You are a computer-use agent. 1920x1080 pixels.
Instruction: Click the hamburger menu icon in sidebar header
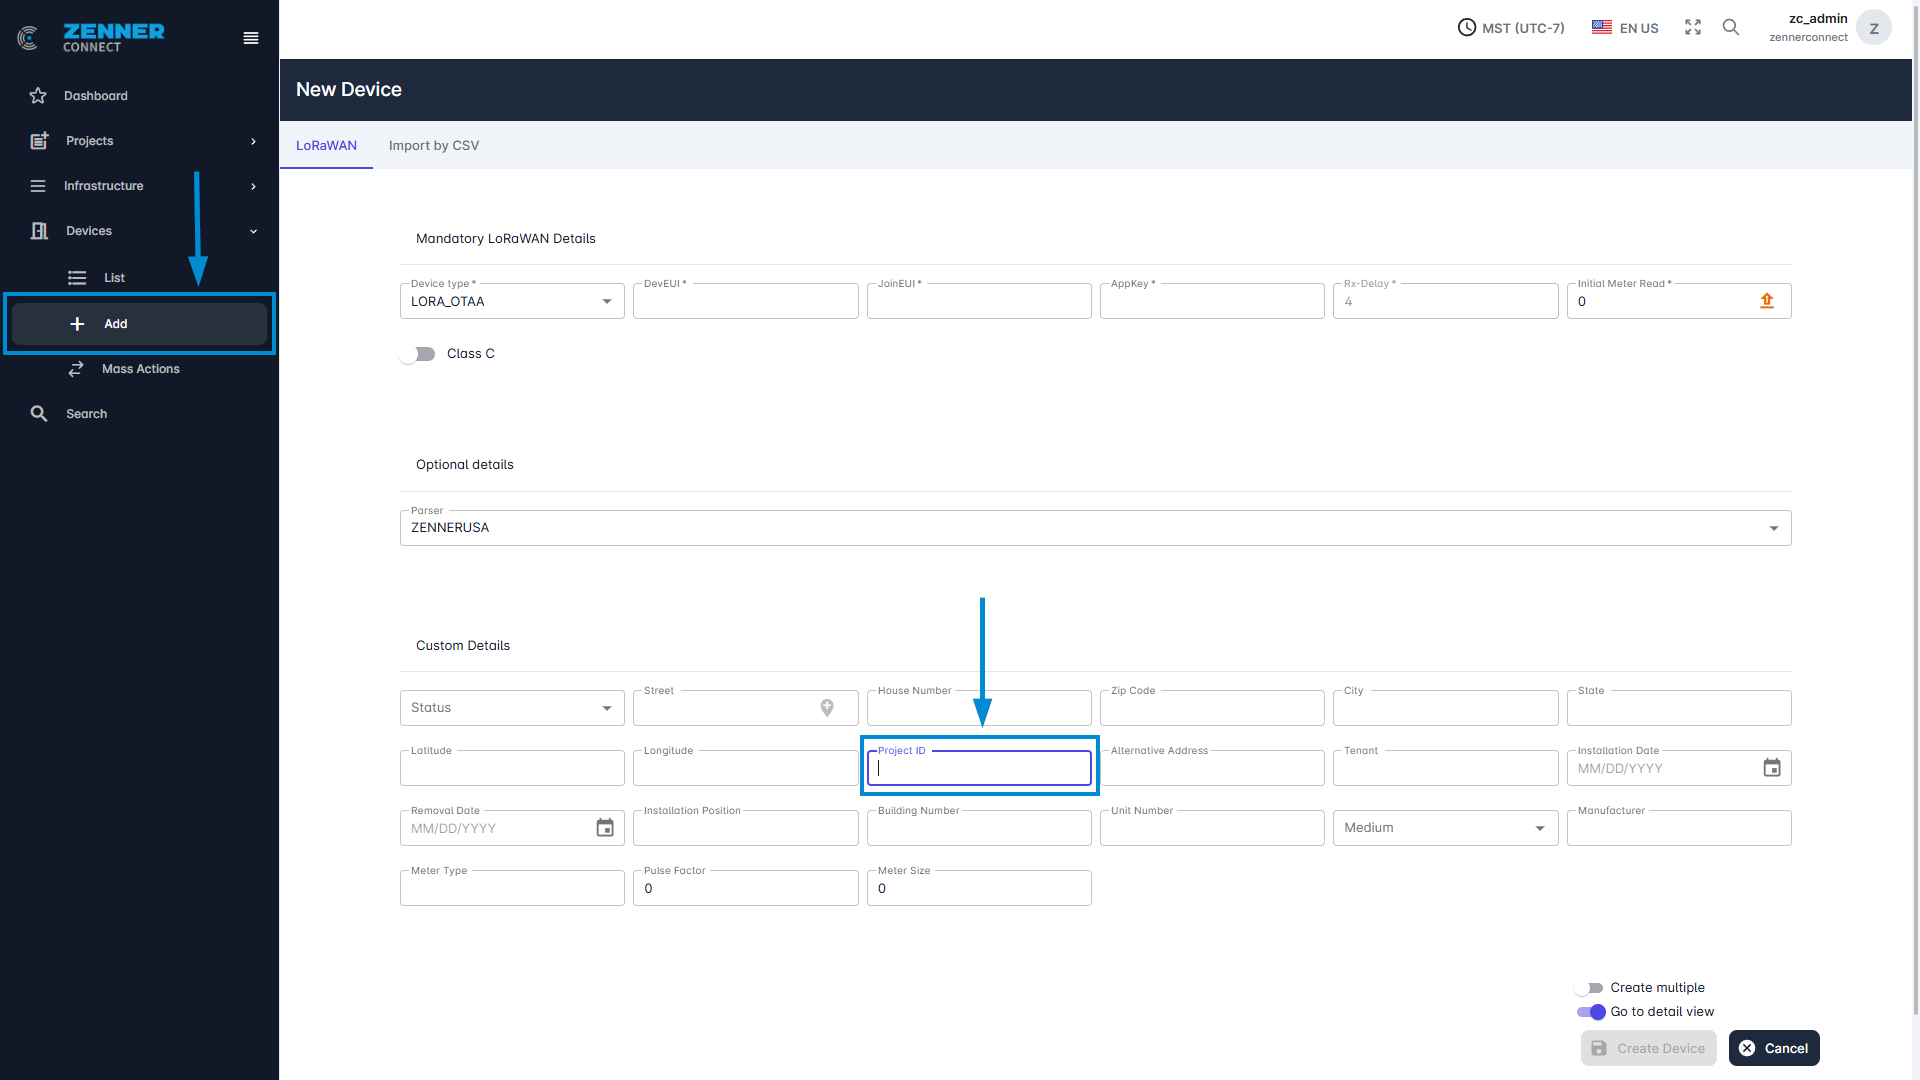(251, 38)
